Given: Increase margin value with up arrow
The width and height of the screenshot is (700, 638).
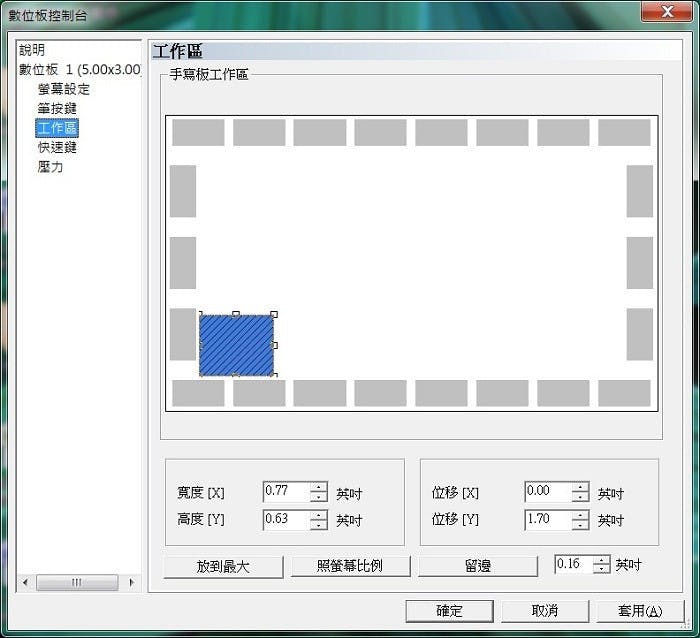Looking at the screenshot, I should [x=601, y=560].
